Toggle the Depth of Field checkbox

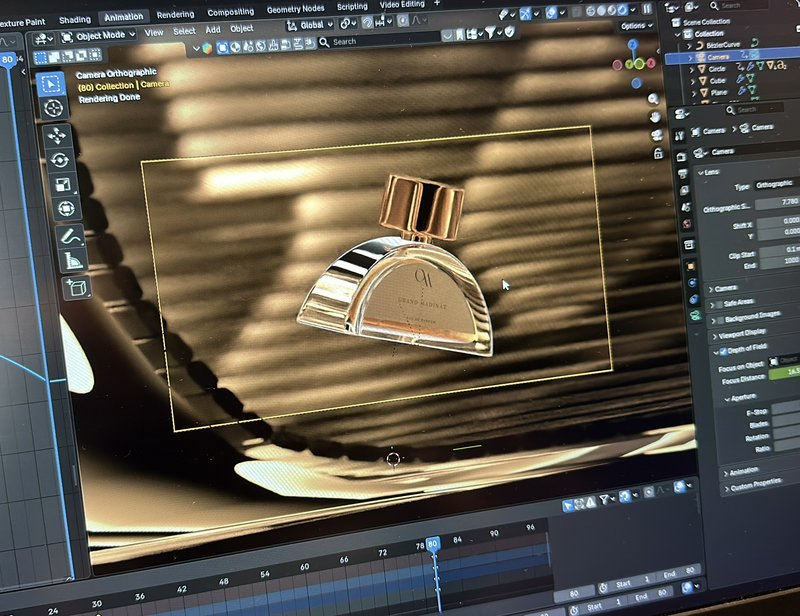[x=722, y=351]
